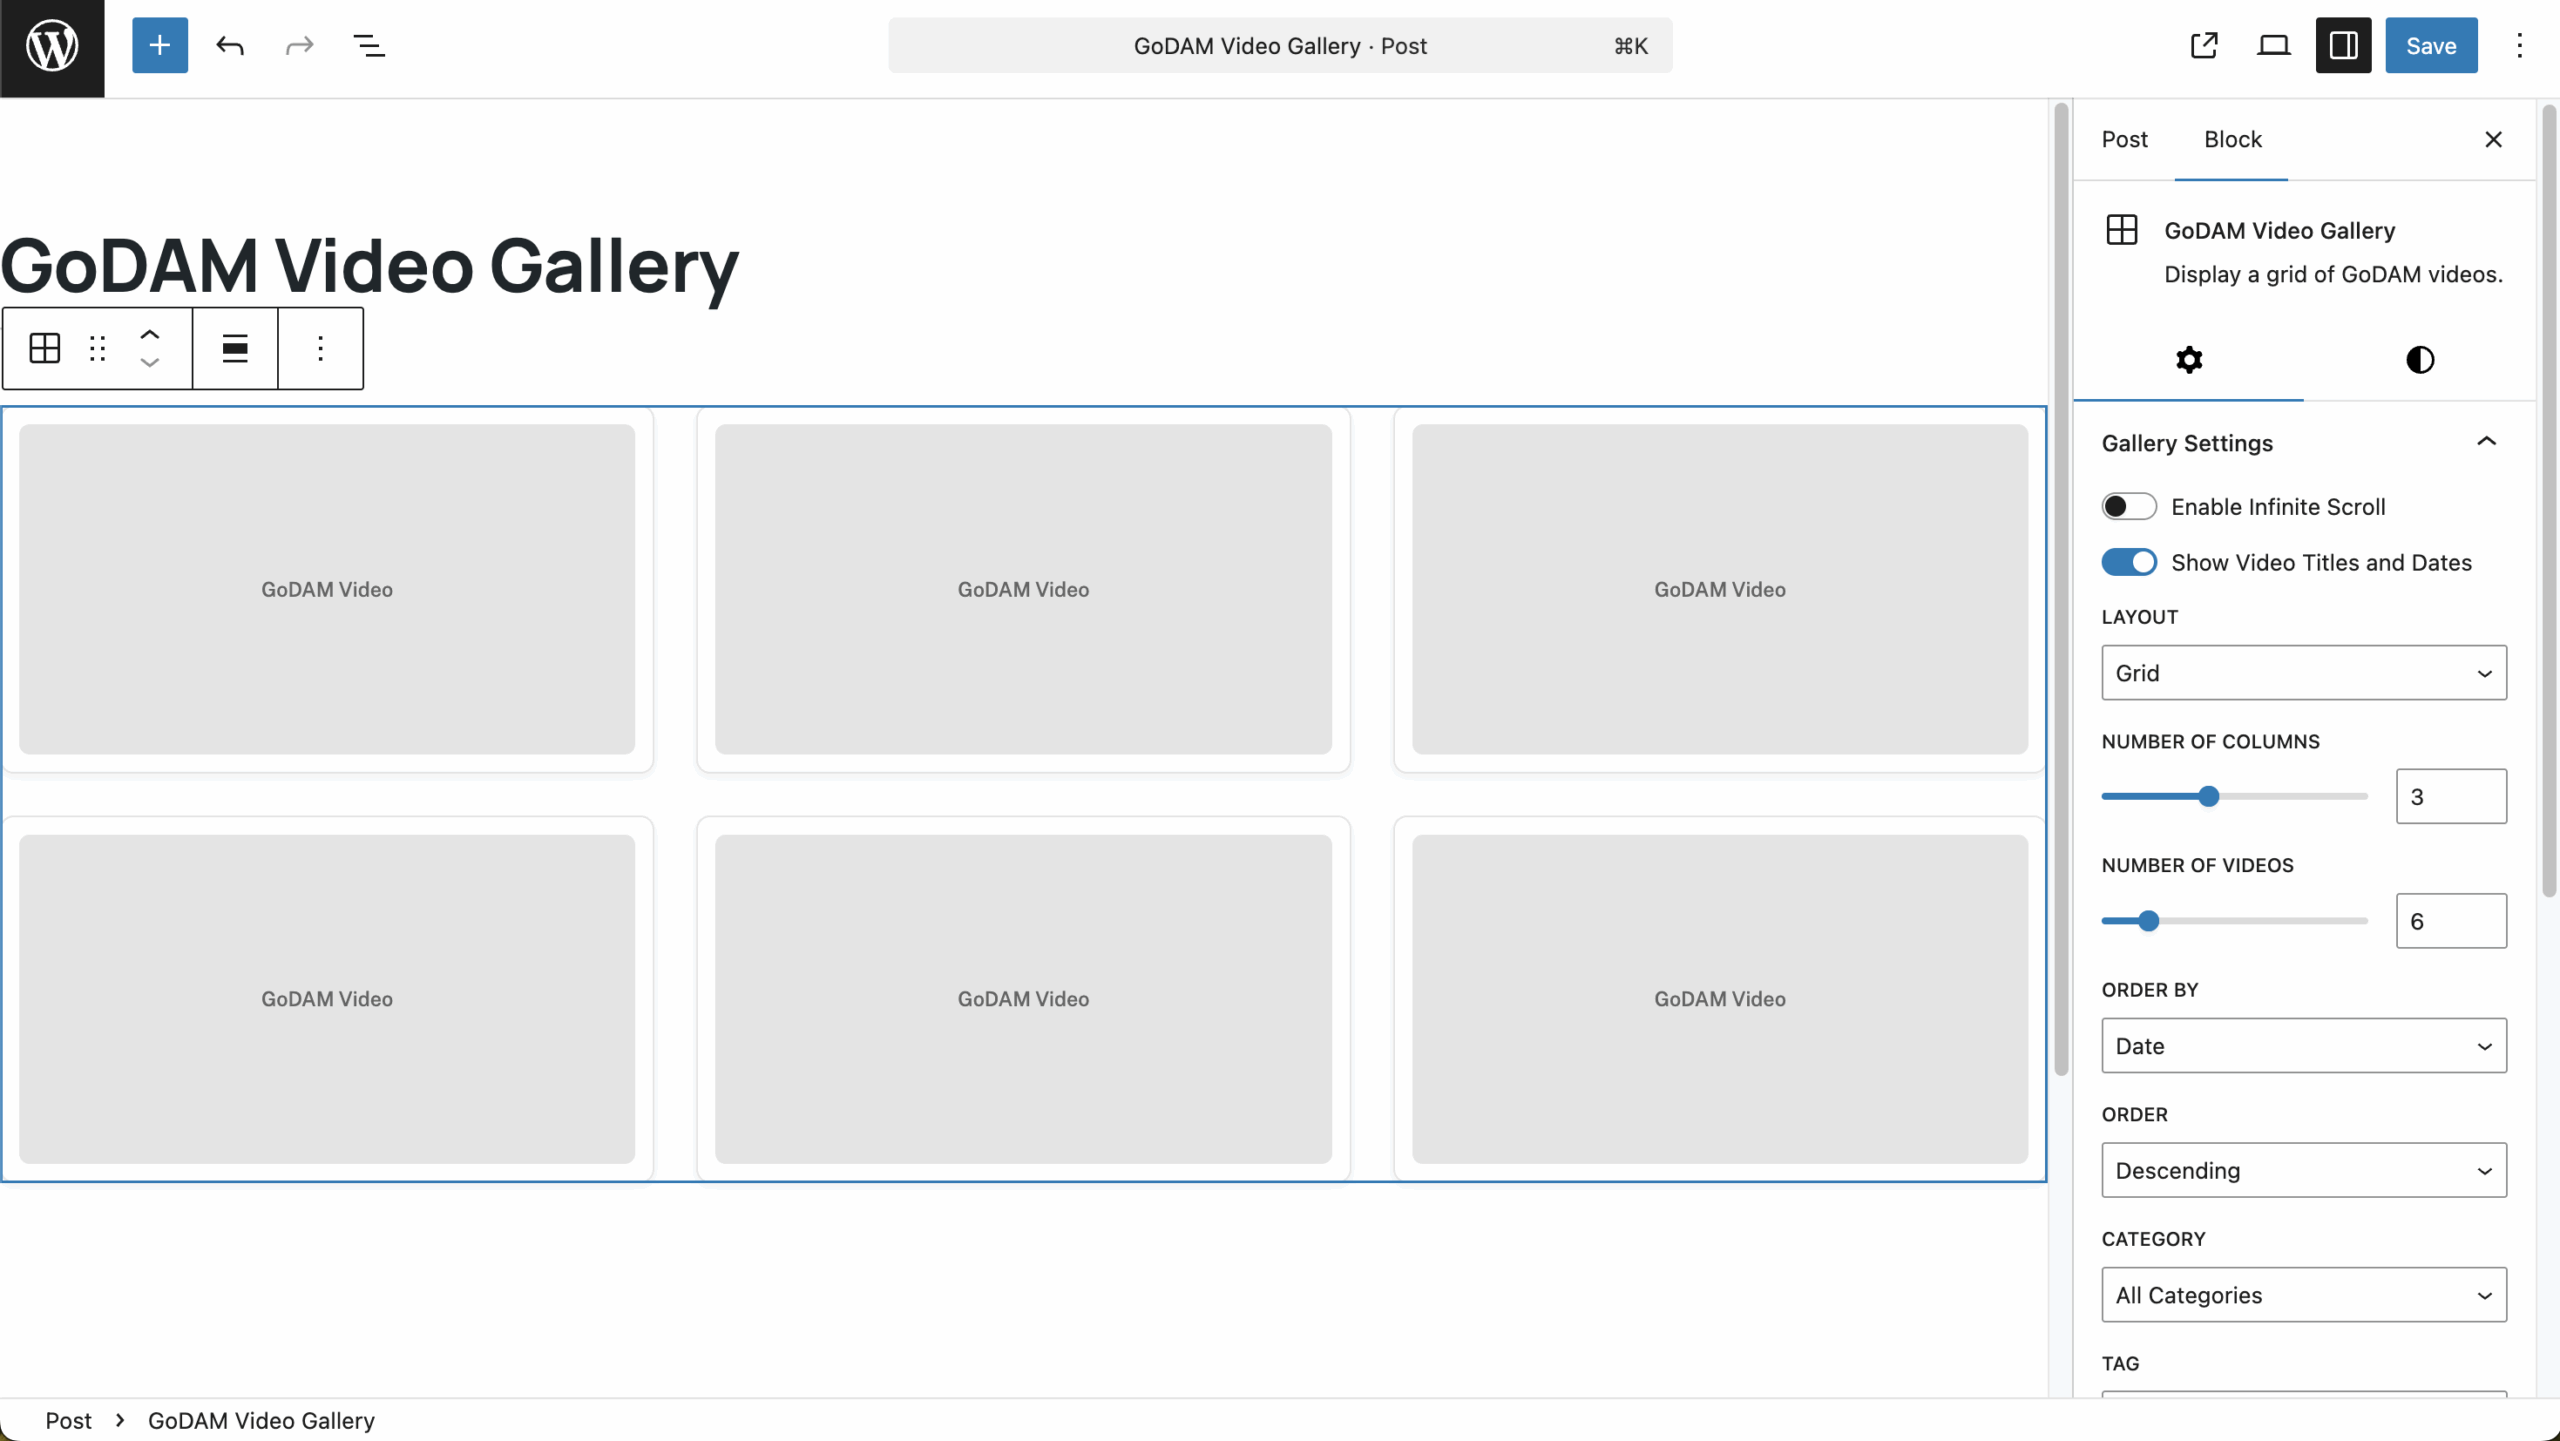Focus the Number of Videos input field
Viewport: 2560px width, 1441px height.
[2451, 921]
